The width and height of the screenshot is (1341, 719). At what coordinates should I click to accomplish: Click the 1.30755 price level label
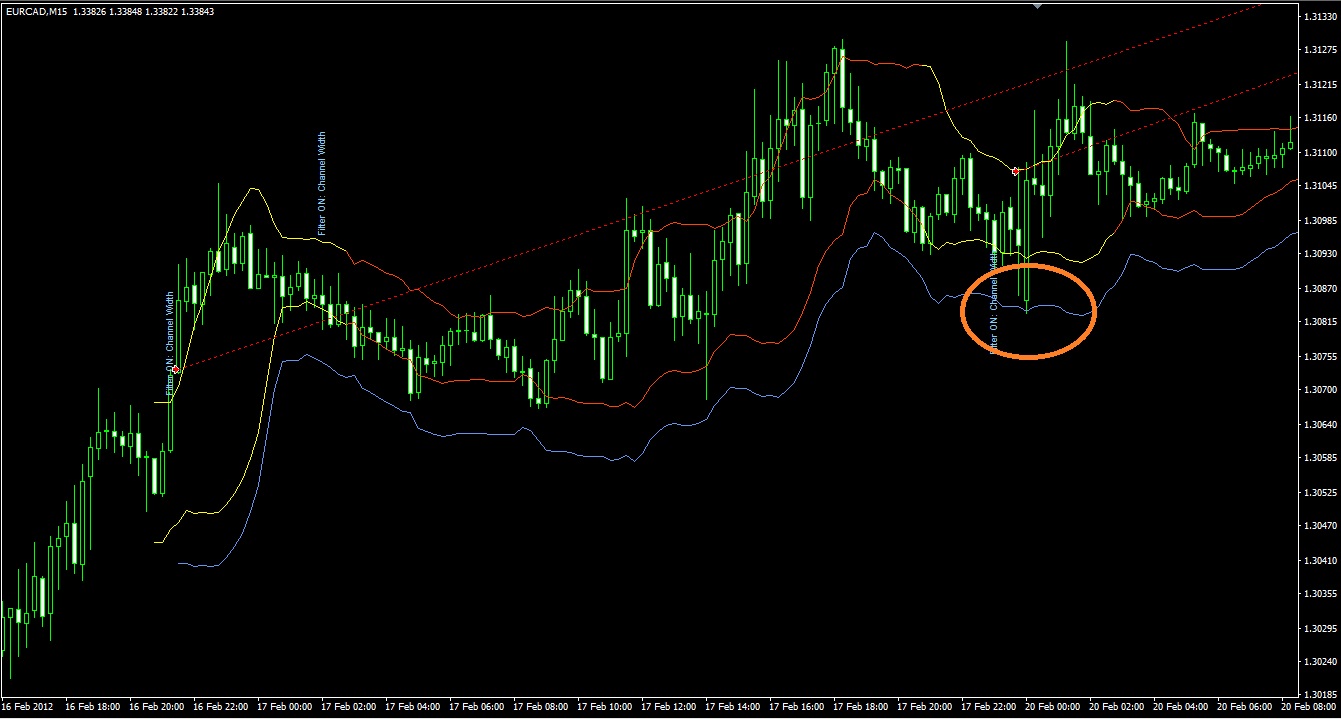pos(1321,356)
